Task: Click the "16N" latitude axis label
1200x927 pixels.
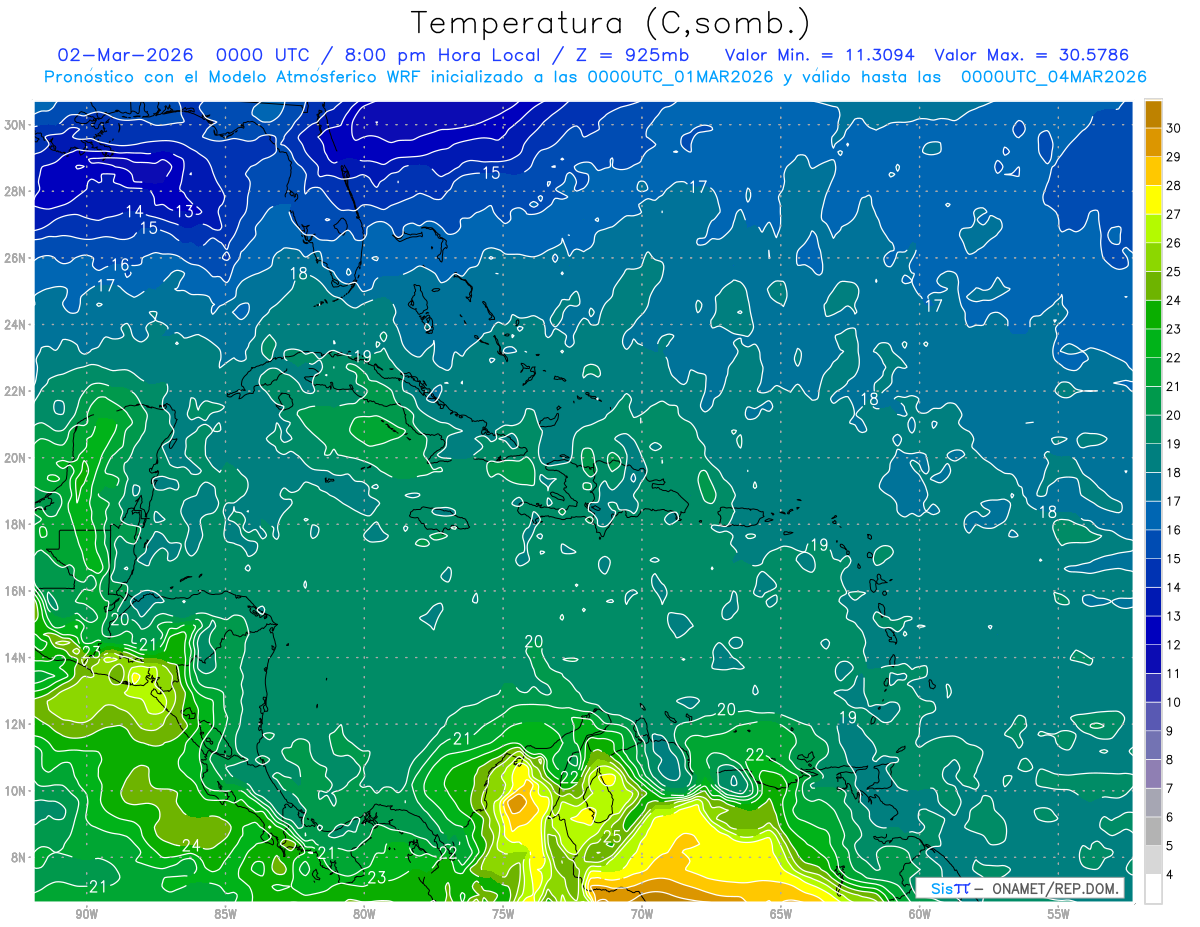Action: [x=15, y=591]
